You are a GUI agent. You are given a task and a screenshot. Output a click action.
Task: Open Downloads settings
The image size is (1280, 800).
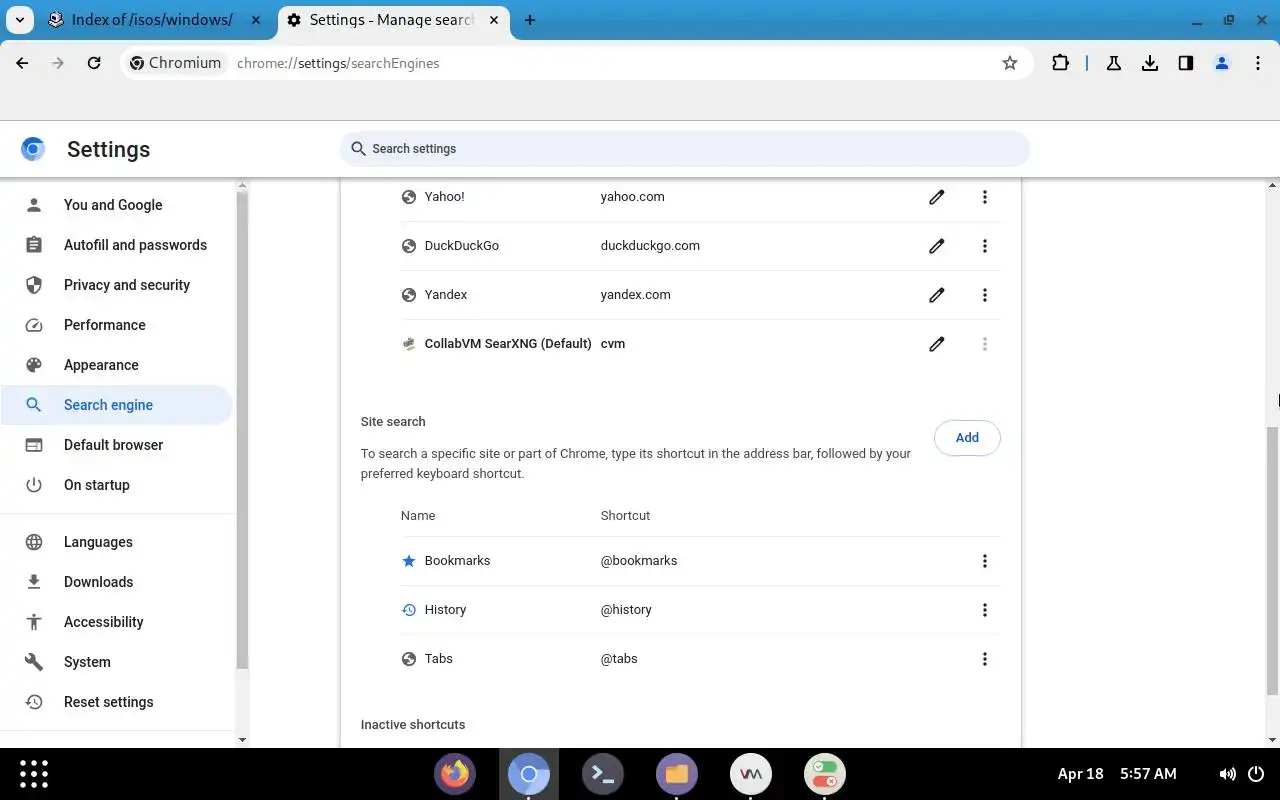117,582
